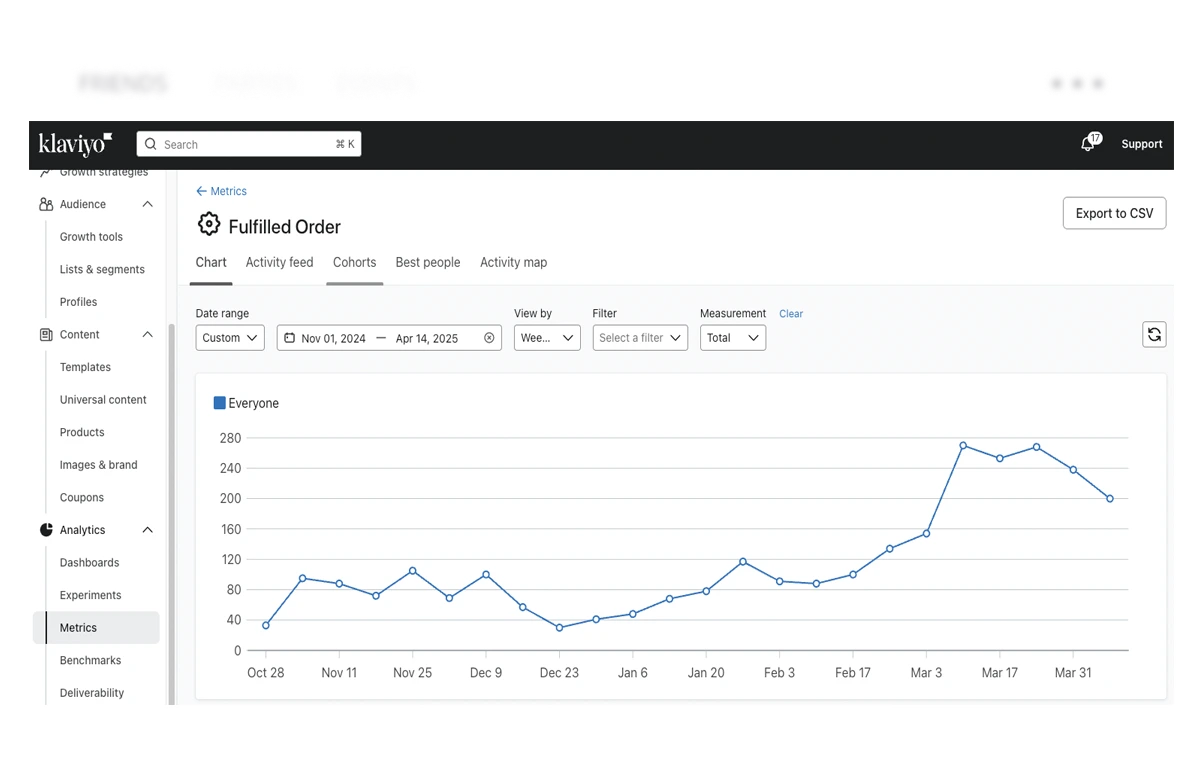Click the Content section icon

[46, 335]
